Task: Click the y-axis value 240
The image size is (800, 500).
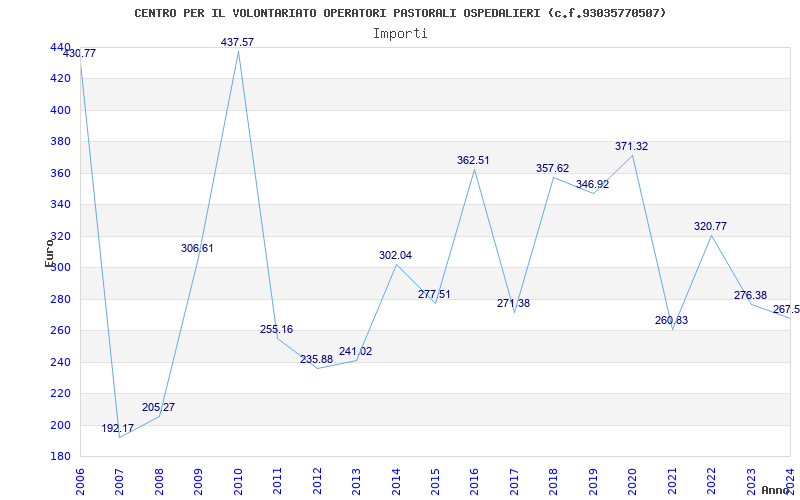Action: click(60, 362)
